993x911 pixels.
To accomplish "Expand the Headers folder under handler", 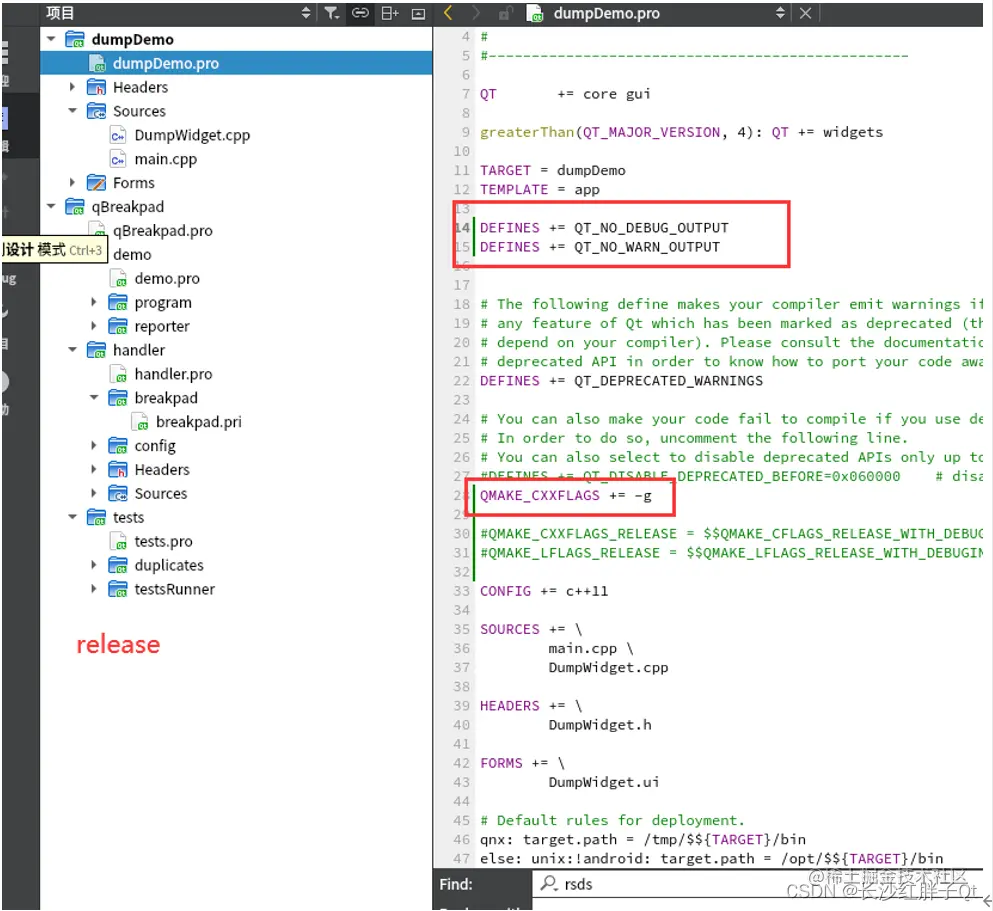I will pyautogui.click(x=94, y=470).
